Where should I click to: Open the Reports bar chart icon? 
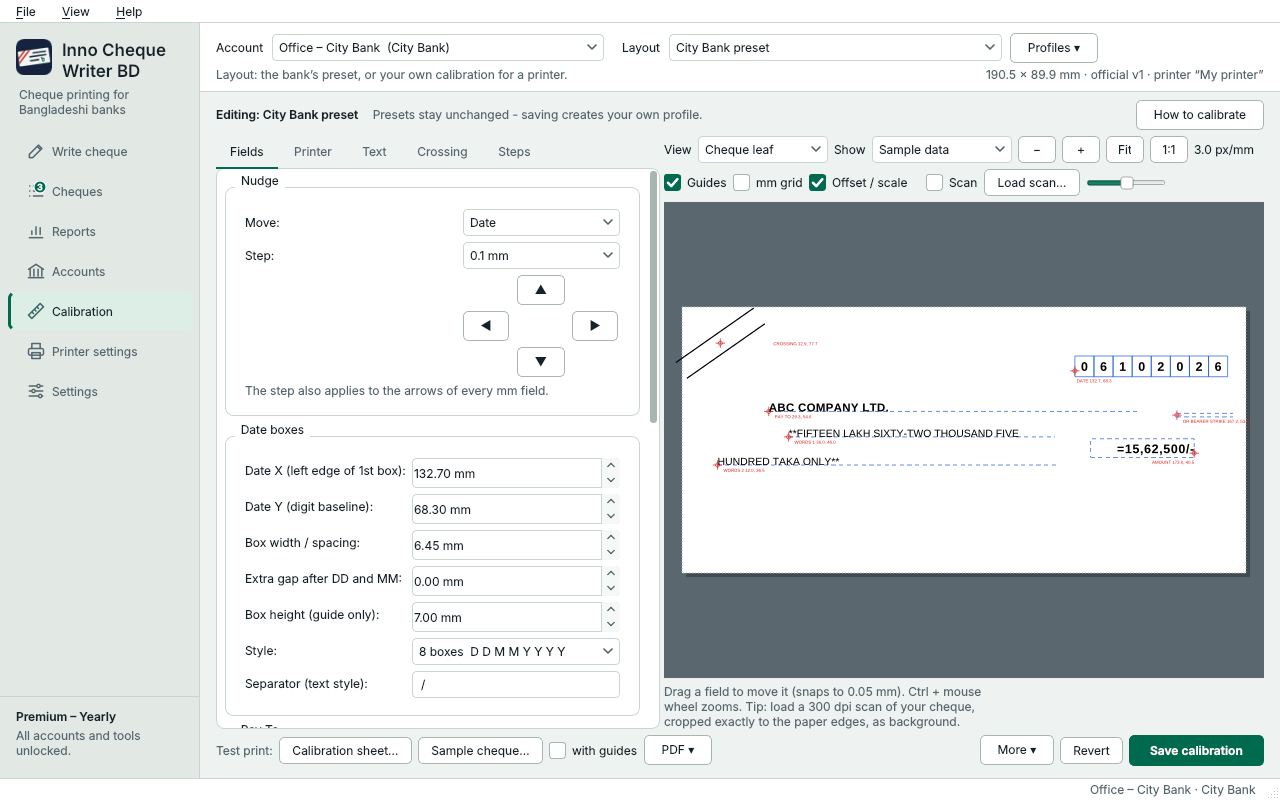click(x=36, y=232)
